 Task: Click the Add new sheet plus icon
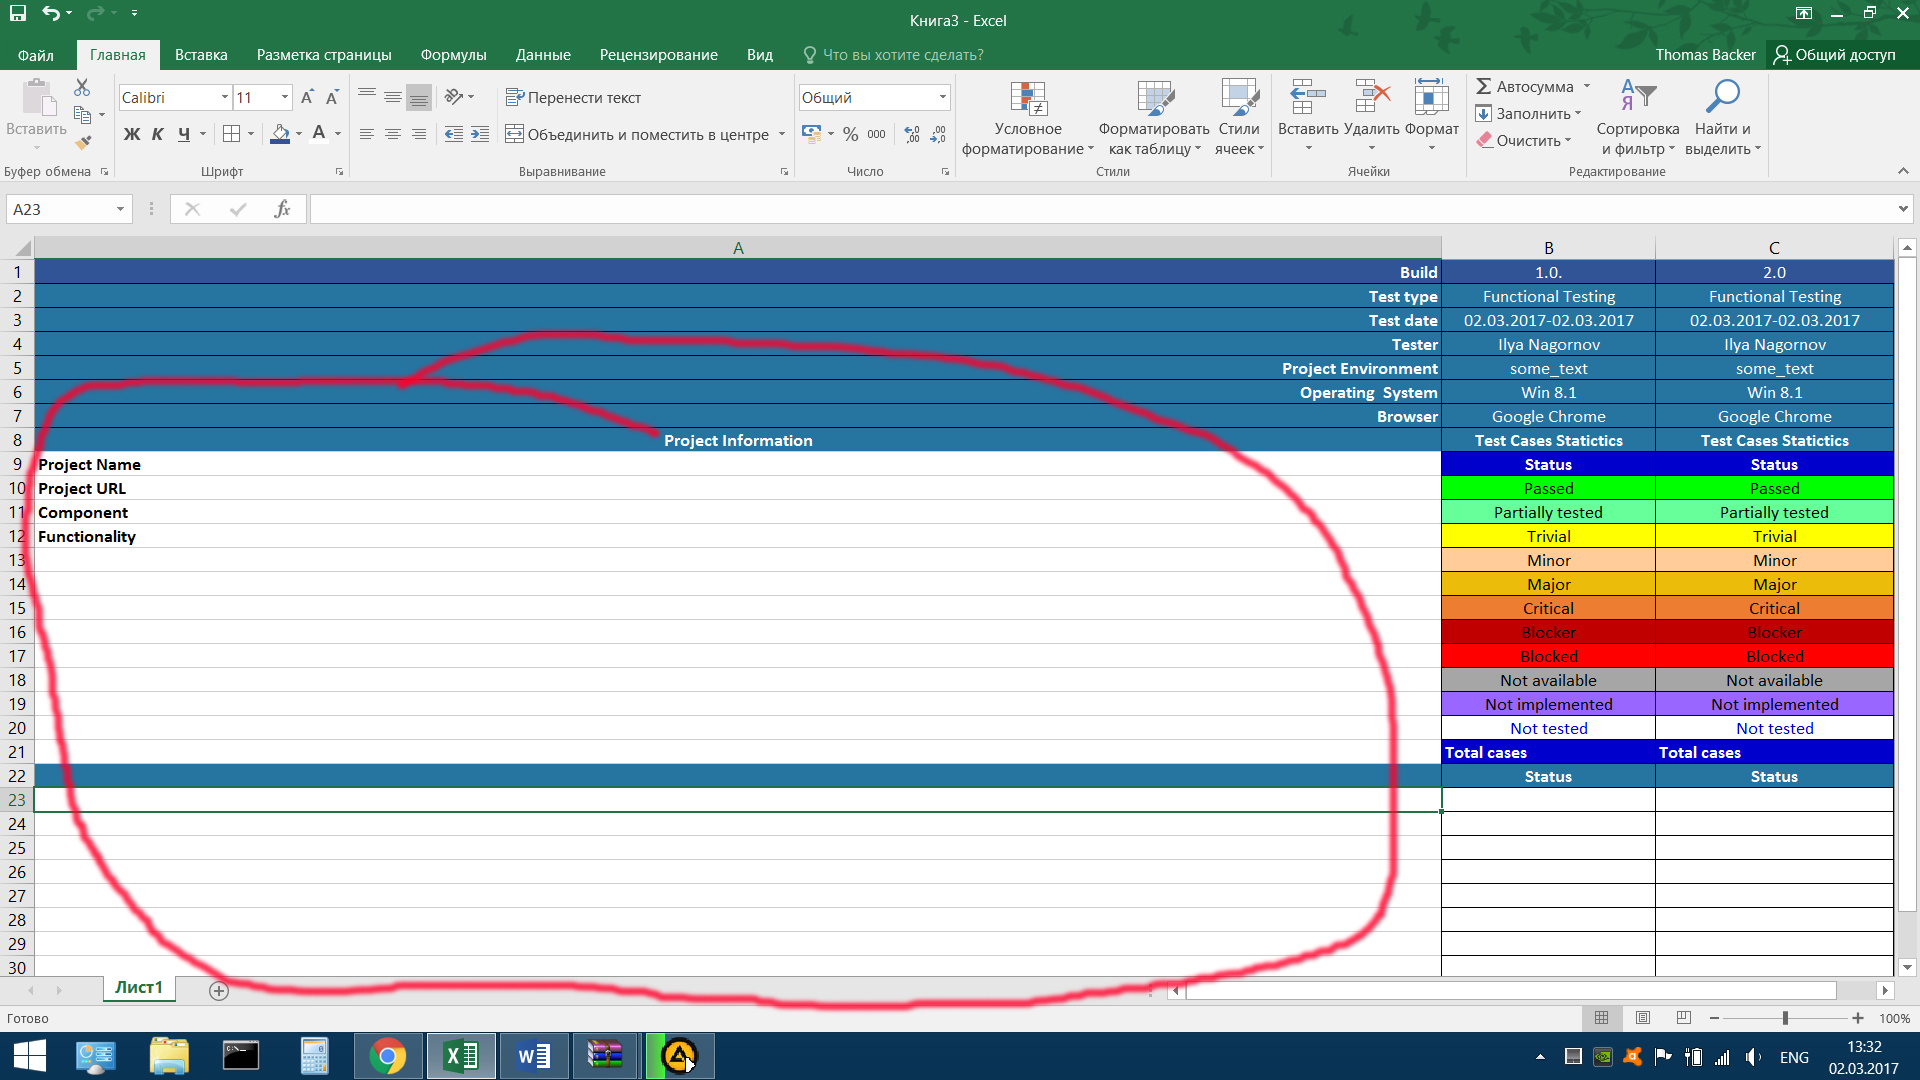219,991
